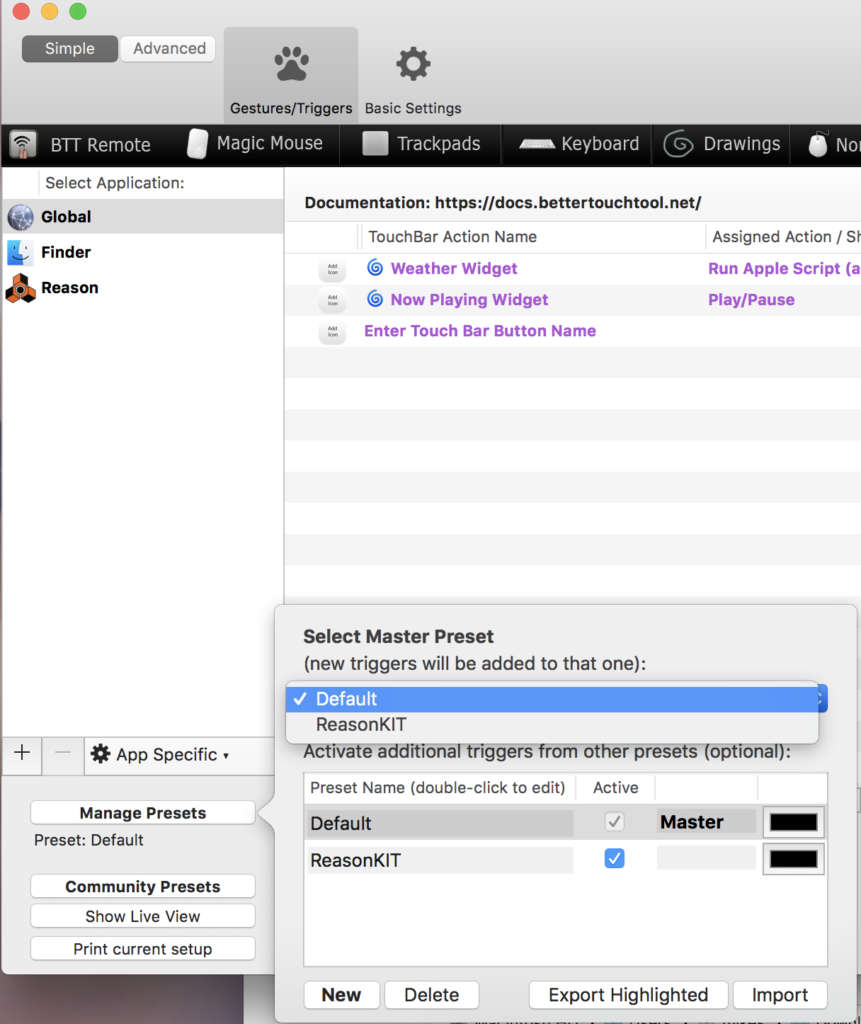Viewport: 861px width, 1024px height.
Task: Toggle Active checkbox for ReasonKIT preset
Action: point(614,859)
